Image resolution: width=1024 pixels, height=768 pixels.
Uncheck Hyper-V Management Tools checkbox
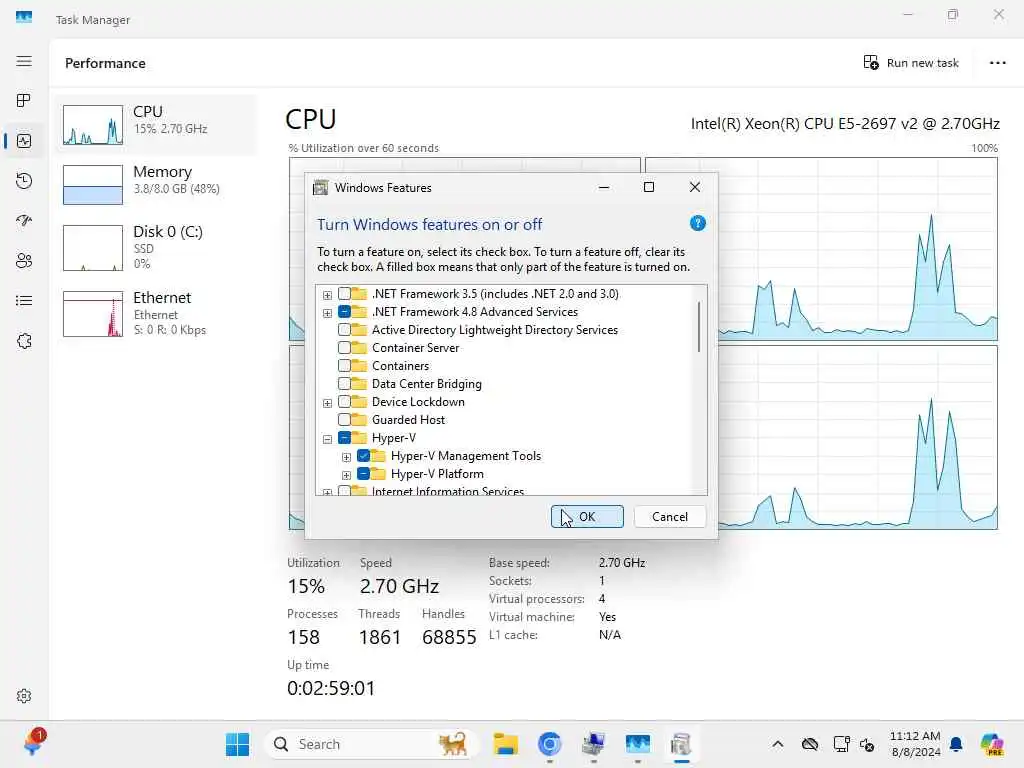364,456
